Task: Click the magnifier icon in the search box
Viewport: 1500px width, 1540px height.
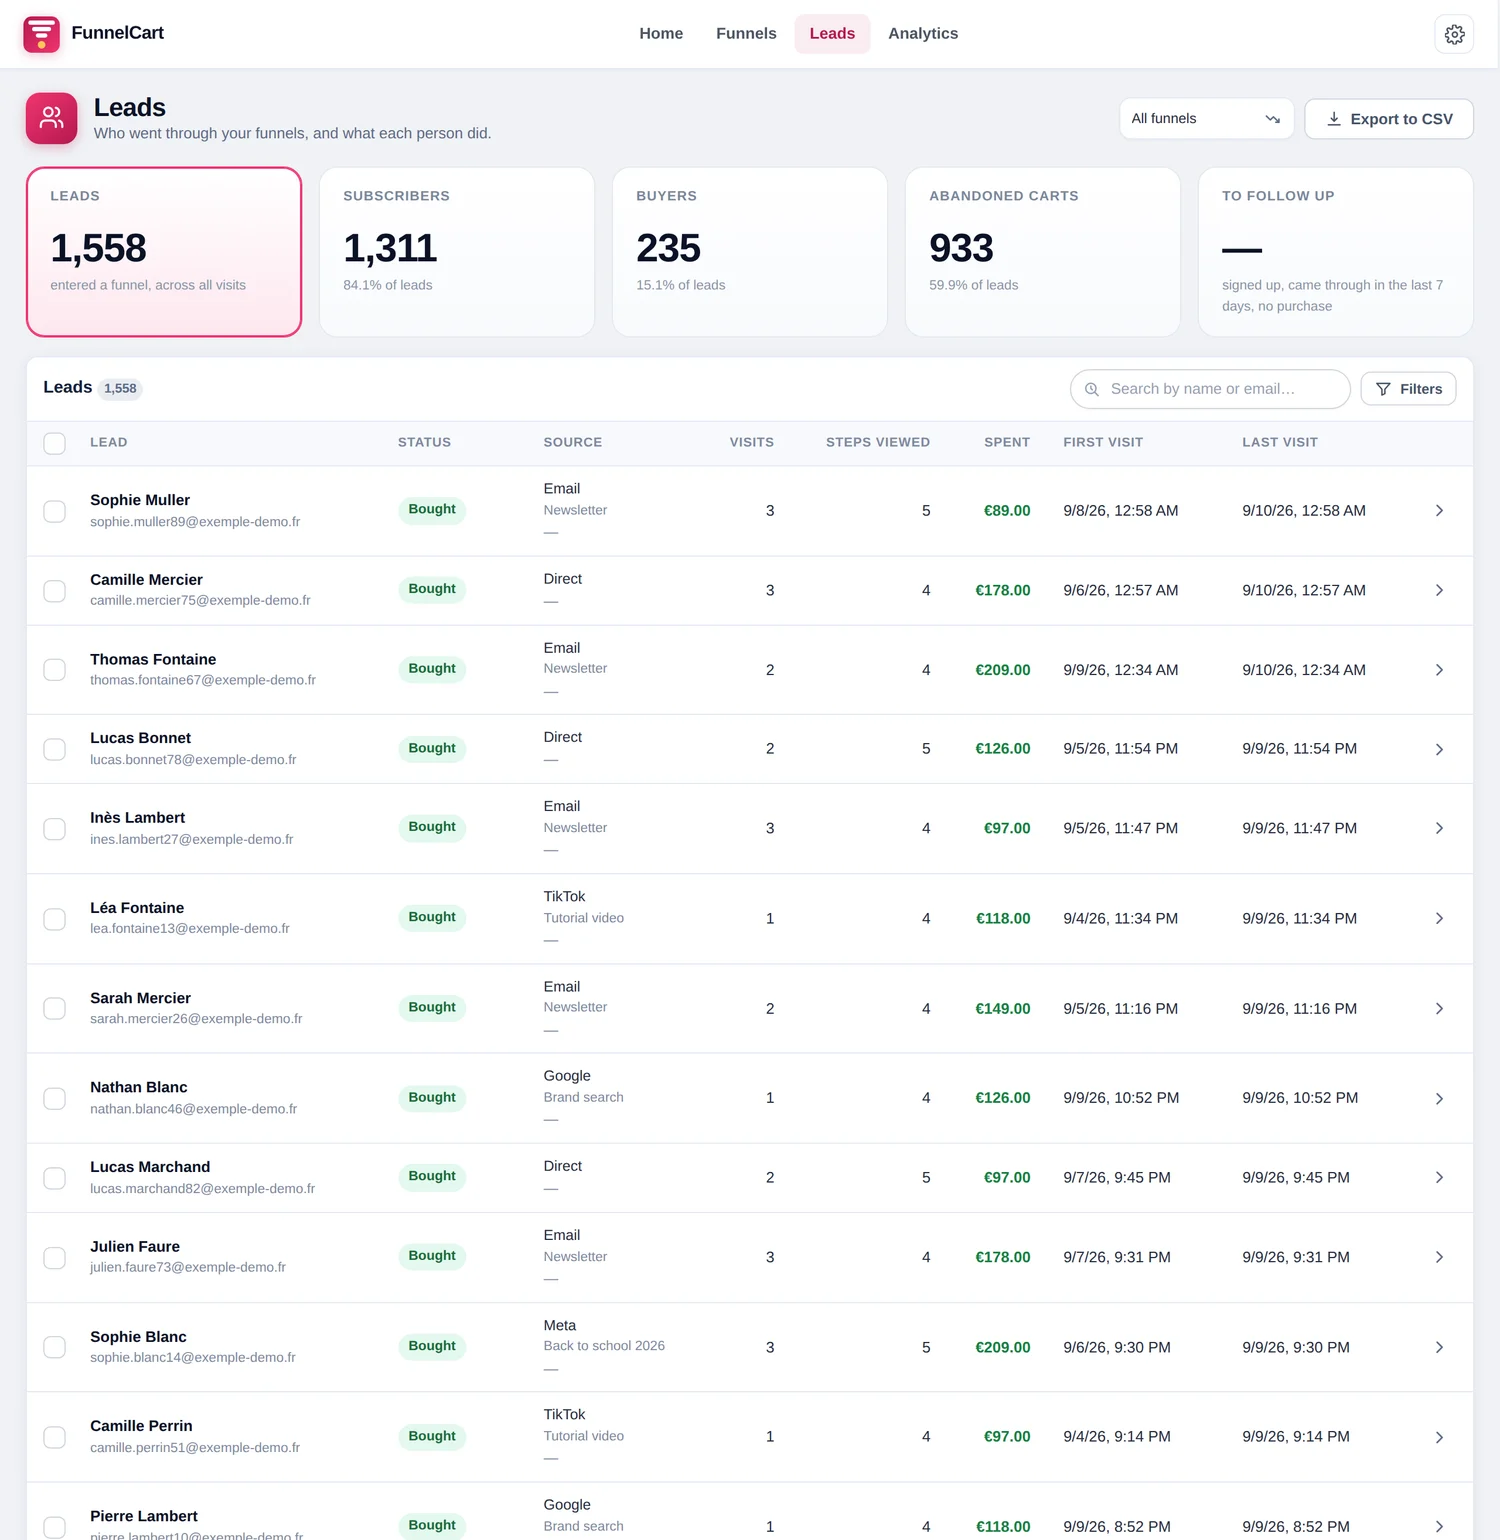Action: coord(1092,389)
